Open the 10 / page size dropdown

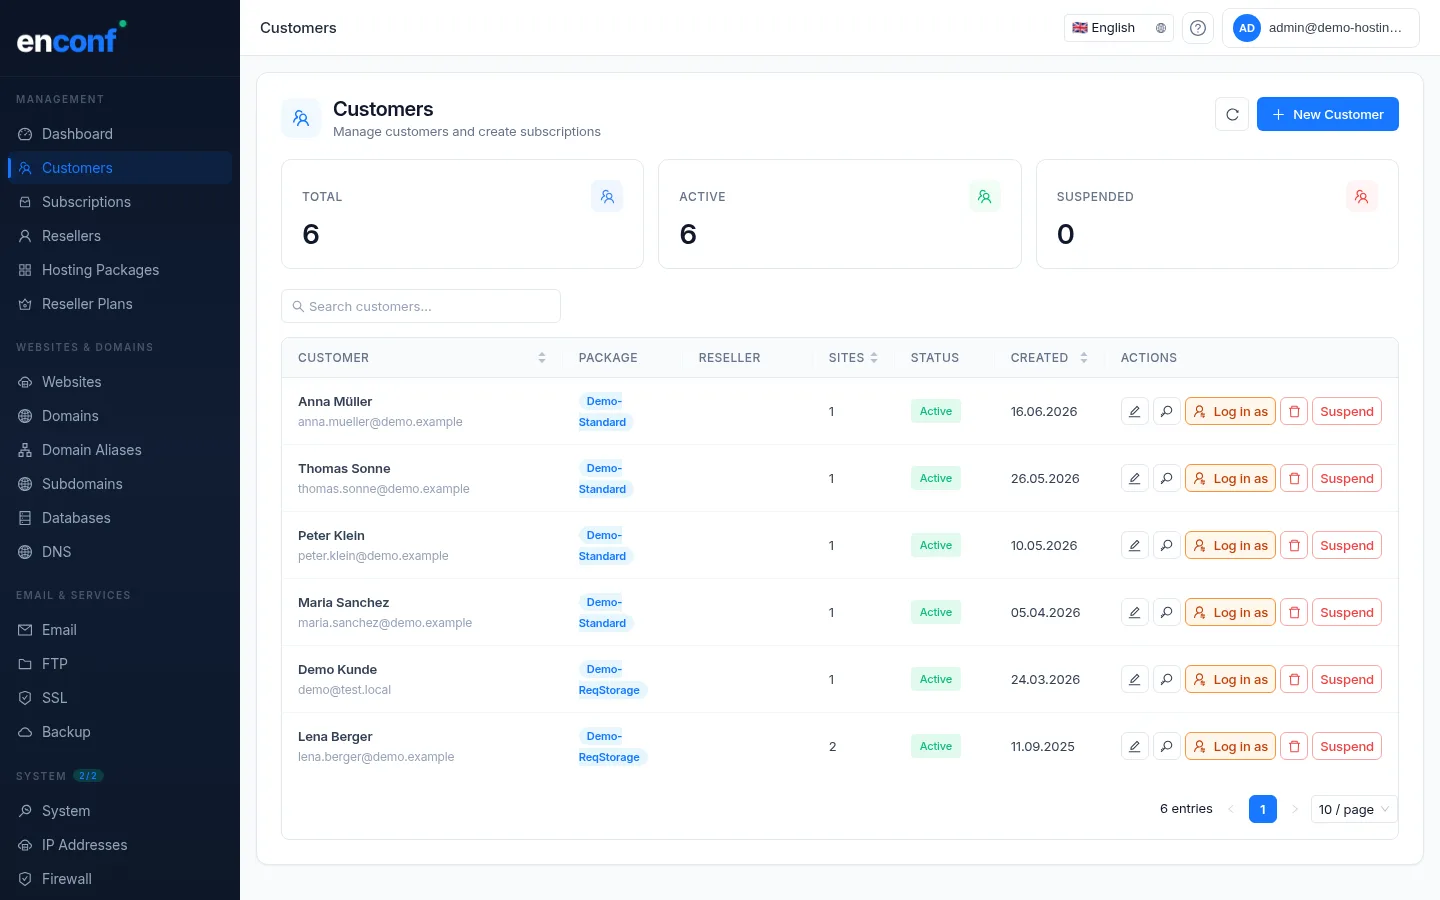1354,809
